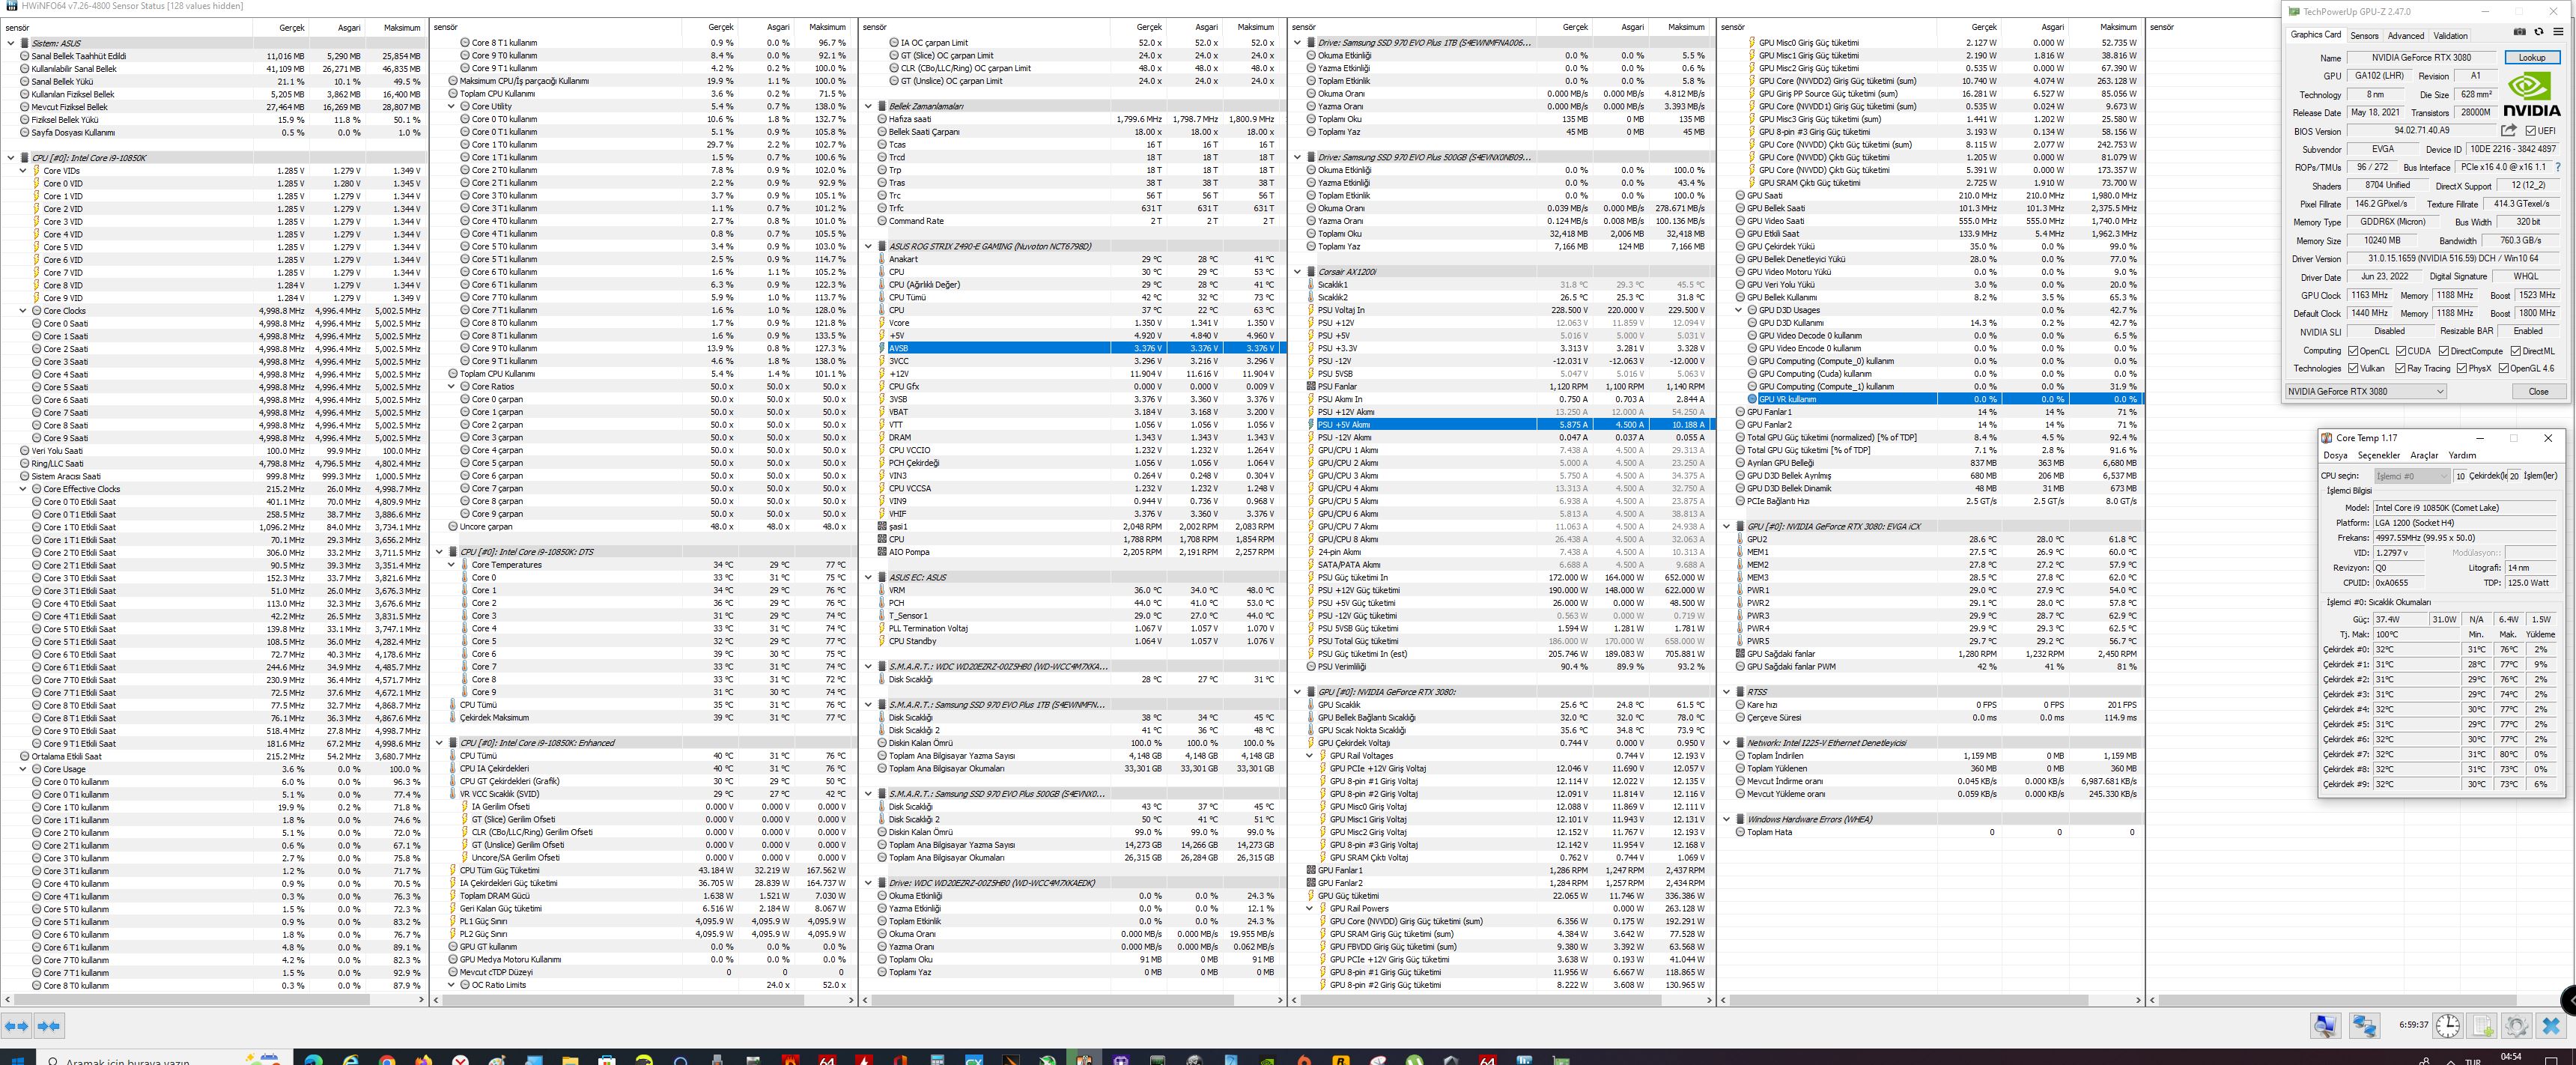Take GPU-Z screenshot with camera icon

coord(2519,32)
